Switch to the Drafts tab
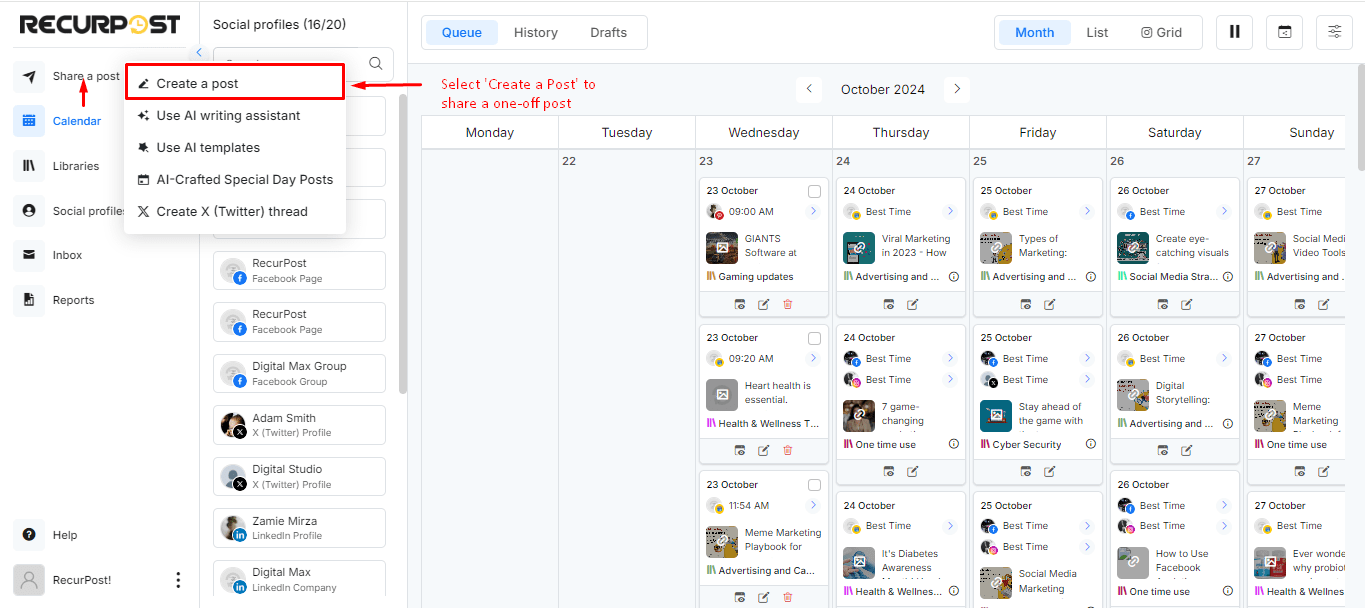1365x608 pixels. tap(608, 33)
